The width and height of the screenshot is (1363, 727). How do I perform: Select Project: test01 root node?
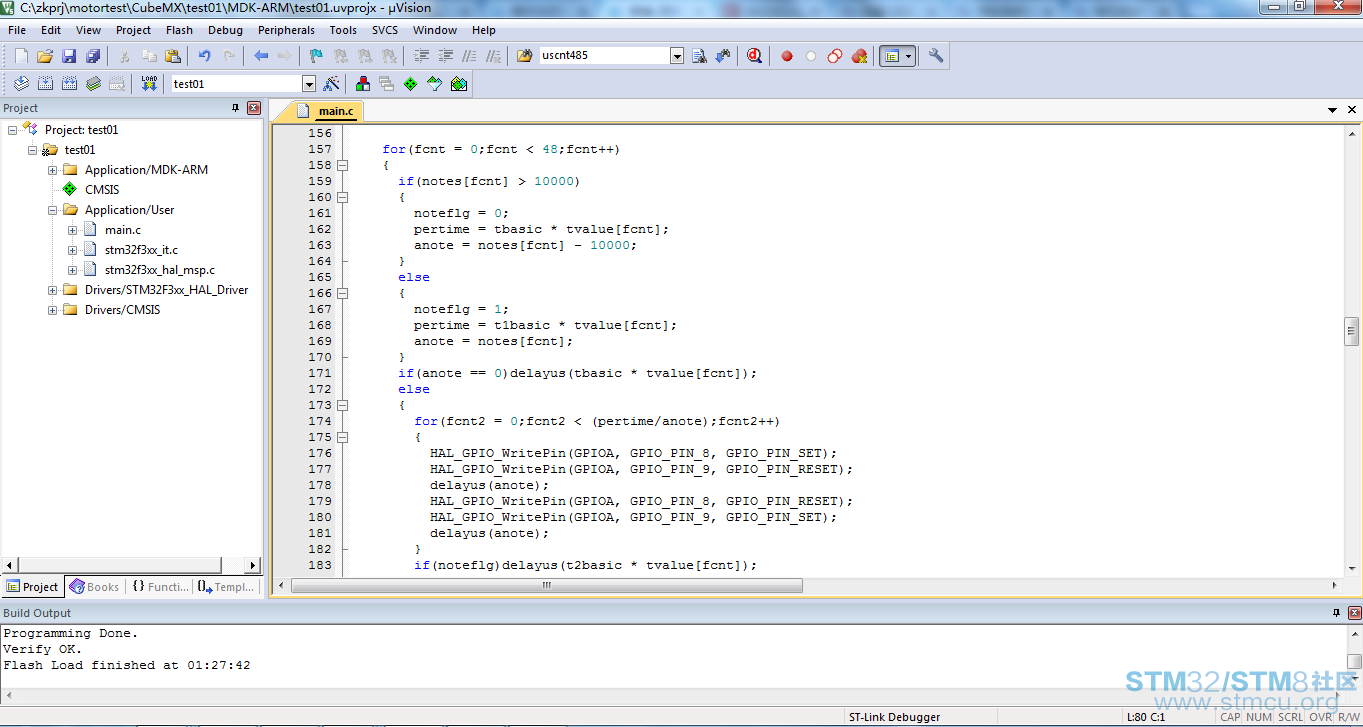coord(81,130)
